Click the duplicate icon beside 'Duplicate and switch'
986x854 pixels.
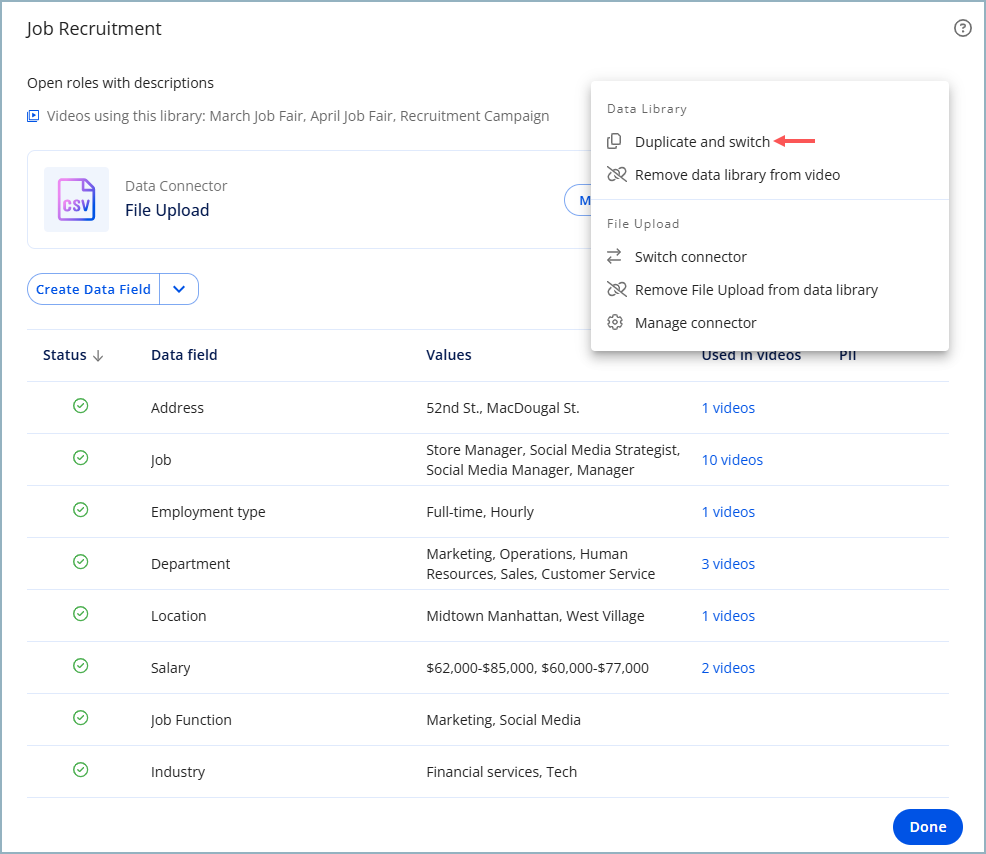(x=614, y=141)
